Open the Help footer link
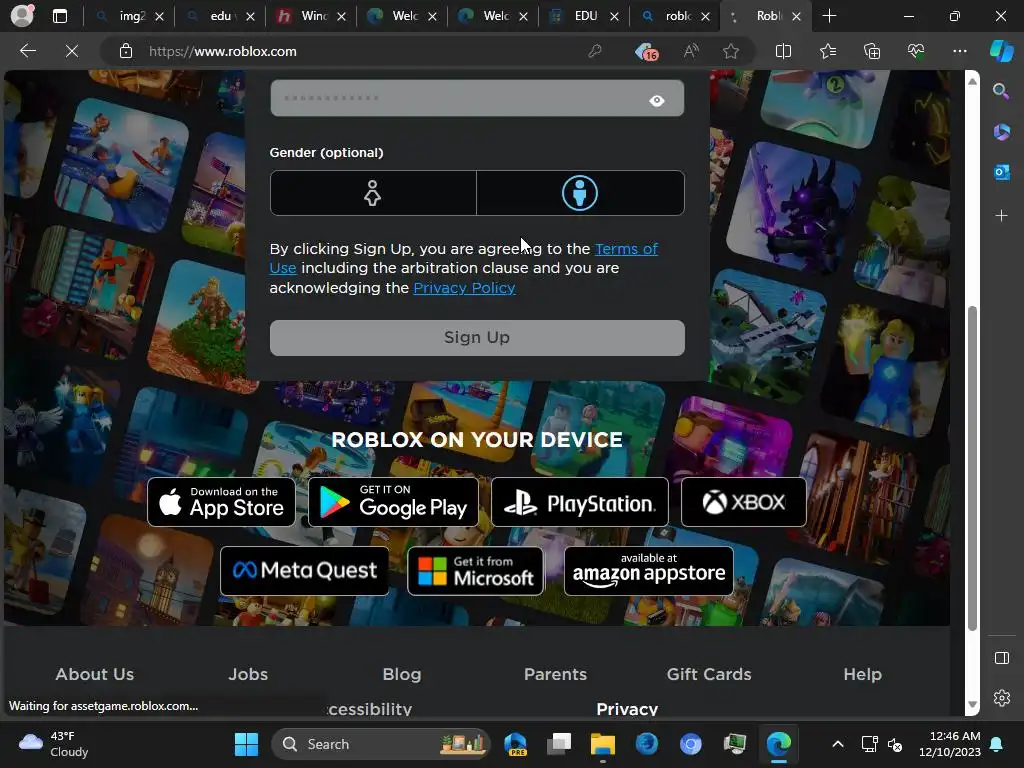This screenshot has width=1024, height=768. click(862, 674)
